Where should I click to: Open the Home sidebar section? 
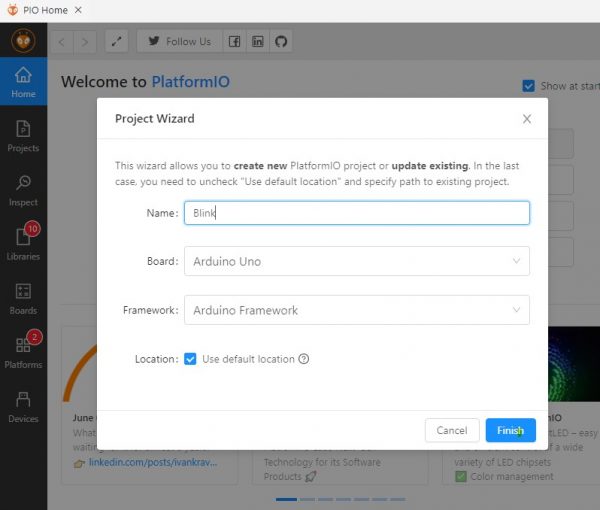pos(23,81)
